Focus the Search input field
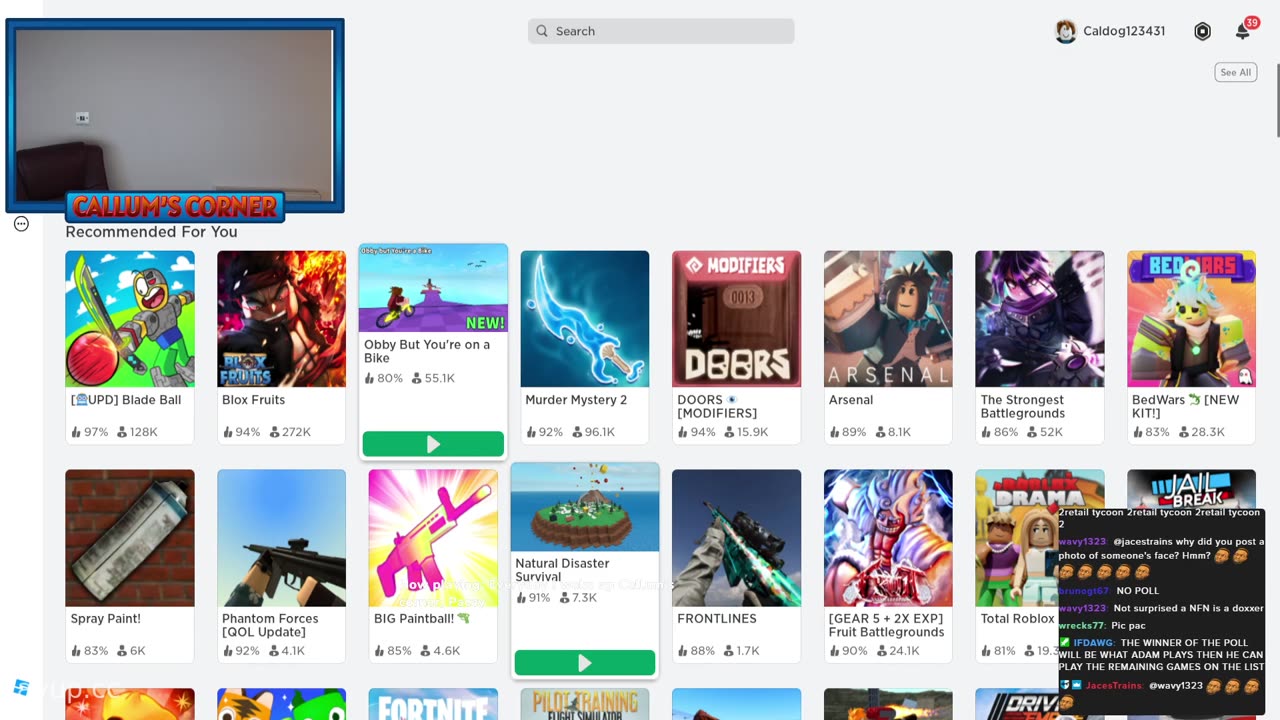This screenshot has height=720, width=1280. (x=661, y=31)
